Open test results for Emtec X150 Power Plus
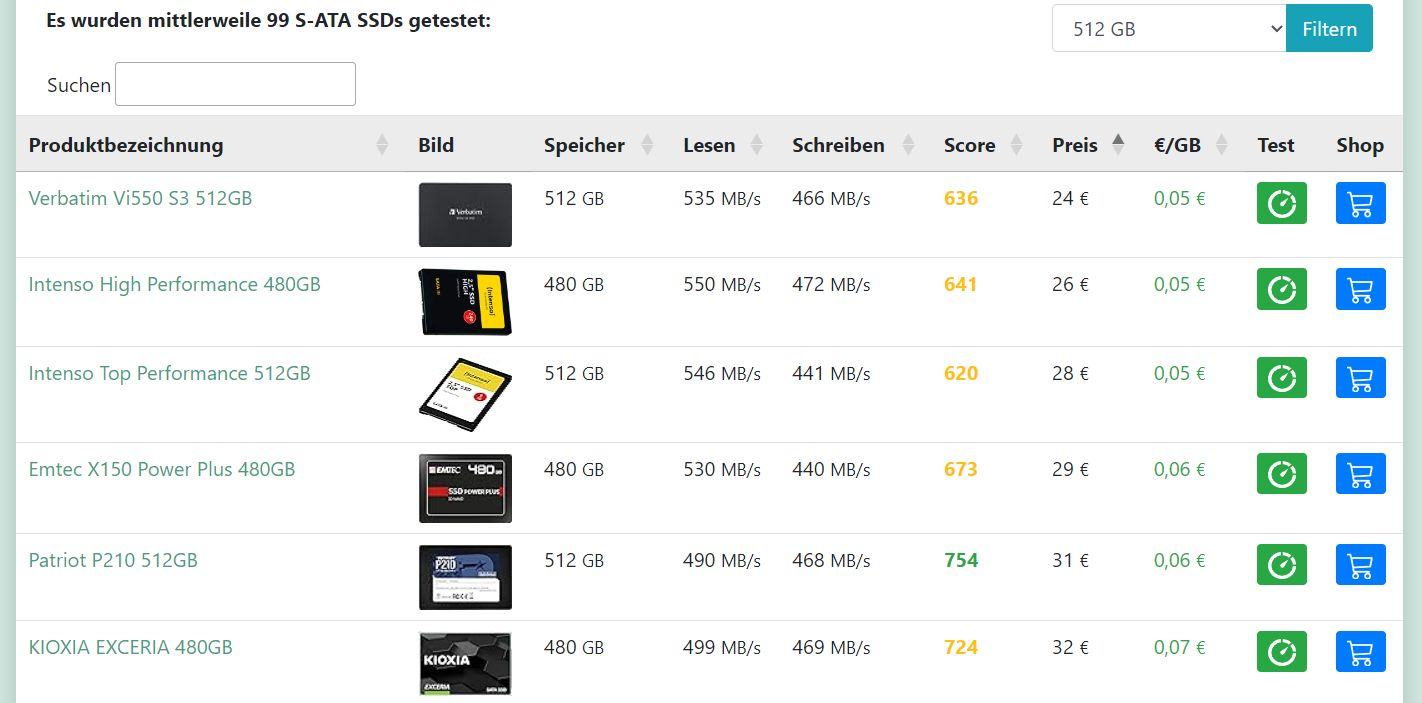Screen dimensions: 1422x703 click(x=1281, y=474)
